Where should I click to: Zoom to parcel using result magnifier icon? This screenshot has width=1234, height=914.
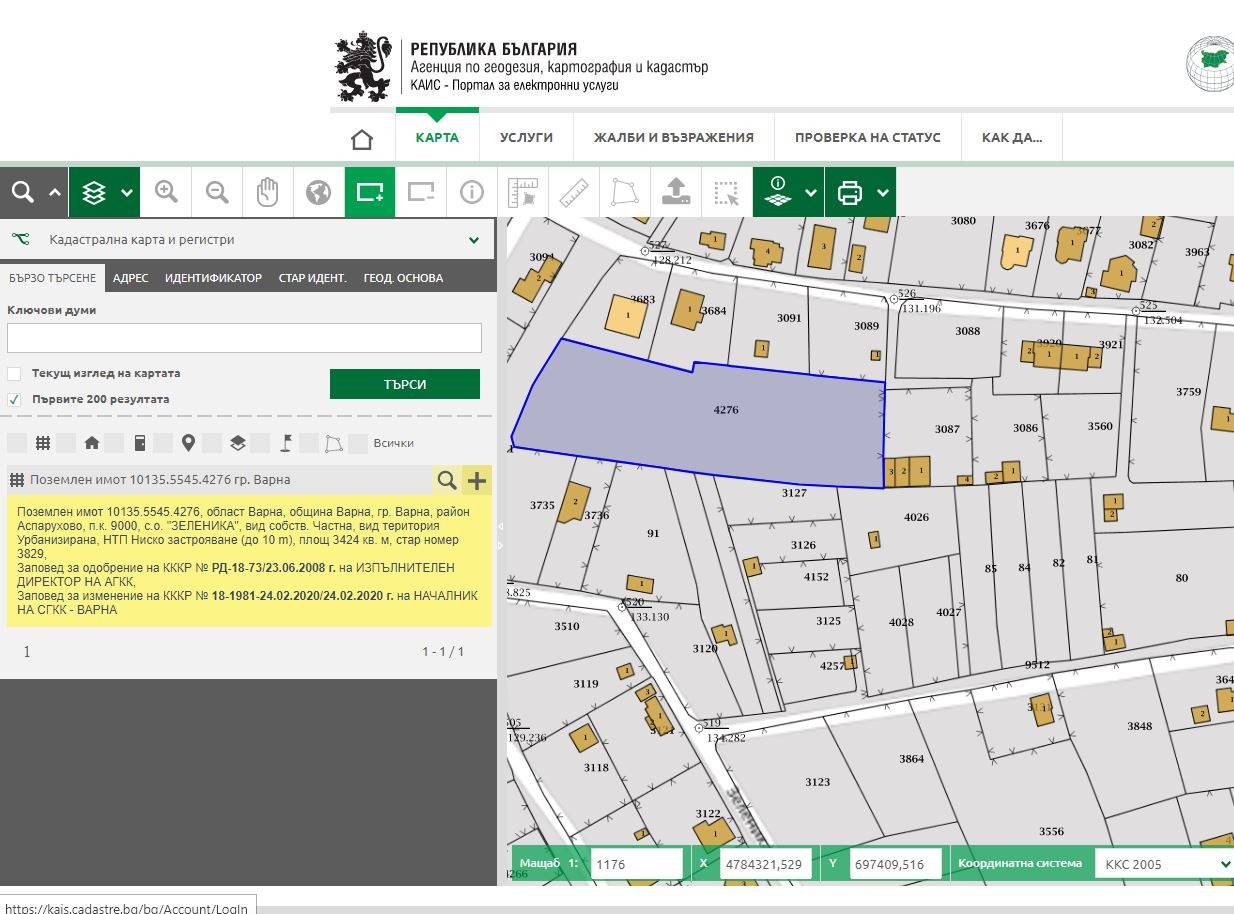(x=447, y=481)
